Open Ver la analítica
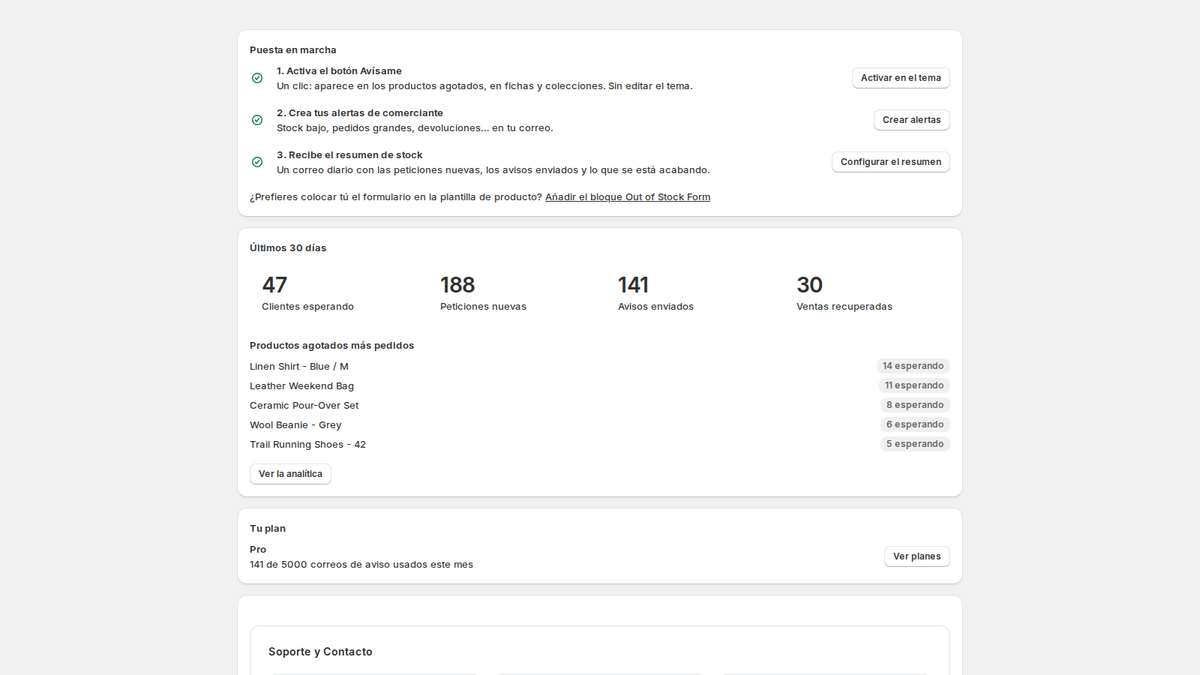This screenshot has width=1200, height=675. point(291,474)
